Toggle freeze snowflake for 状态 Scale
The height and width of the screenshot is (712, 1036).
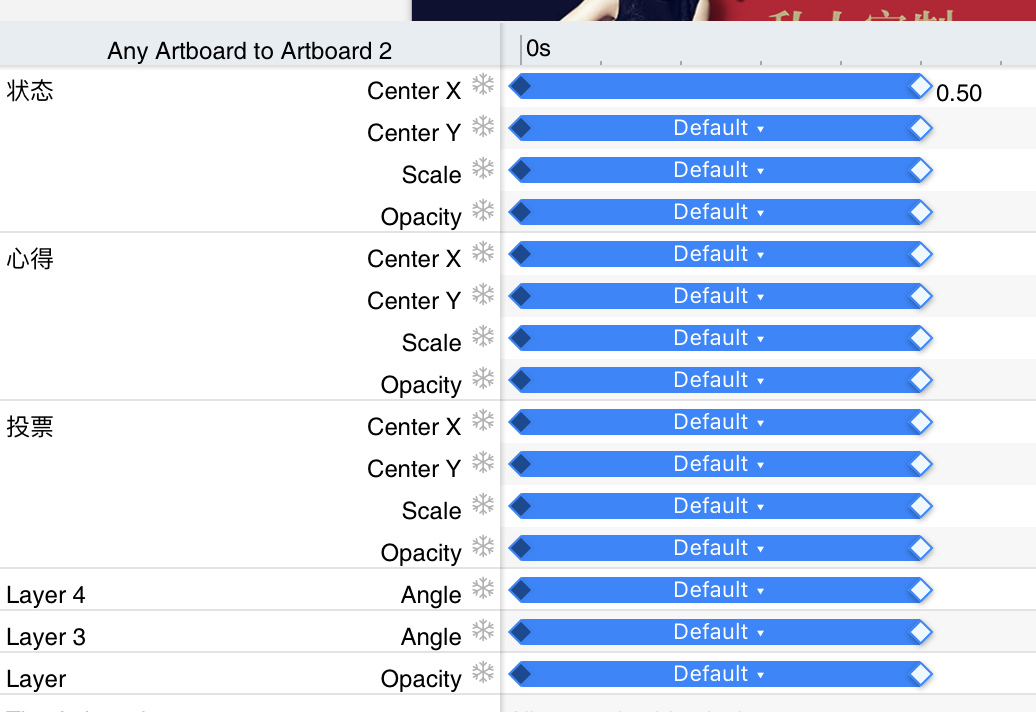tap(483, 169)
